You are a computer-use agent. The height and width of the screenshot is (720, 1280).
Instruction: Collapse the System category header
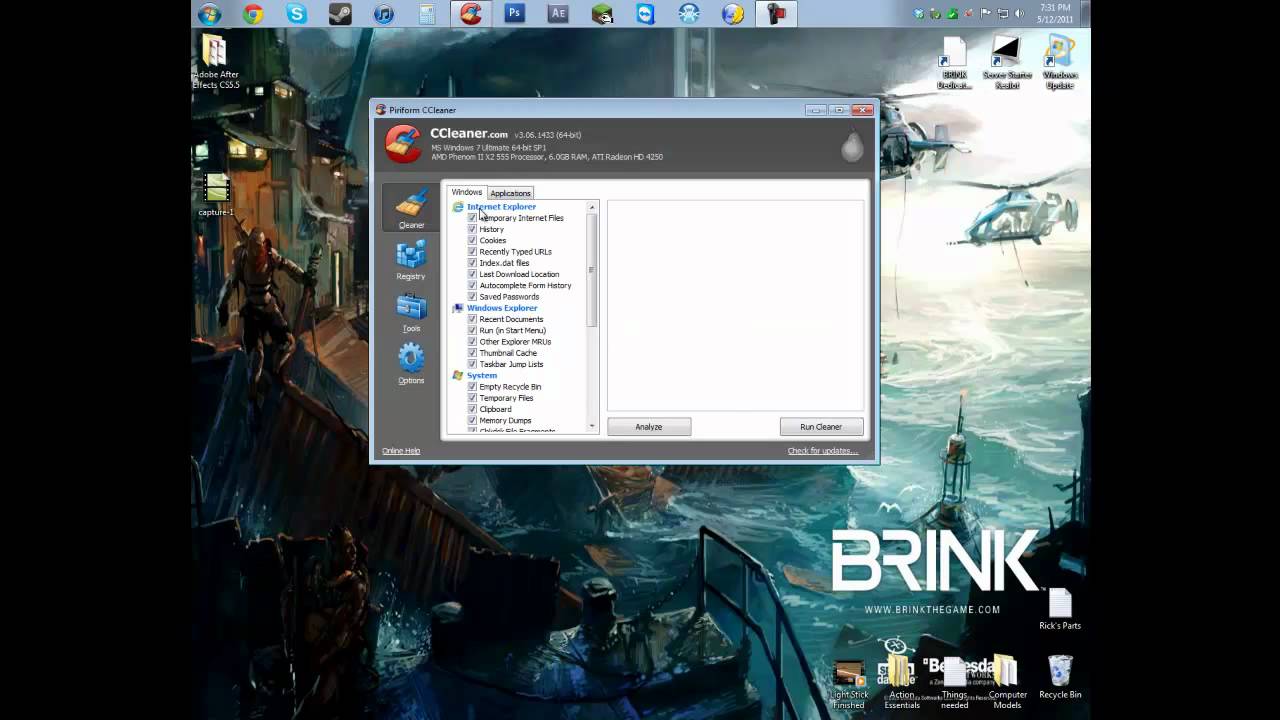click(482, 375)
